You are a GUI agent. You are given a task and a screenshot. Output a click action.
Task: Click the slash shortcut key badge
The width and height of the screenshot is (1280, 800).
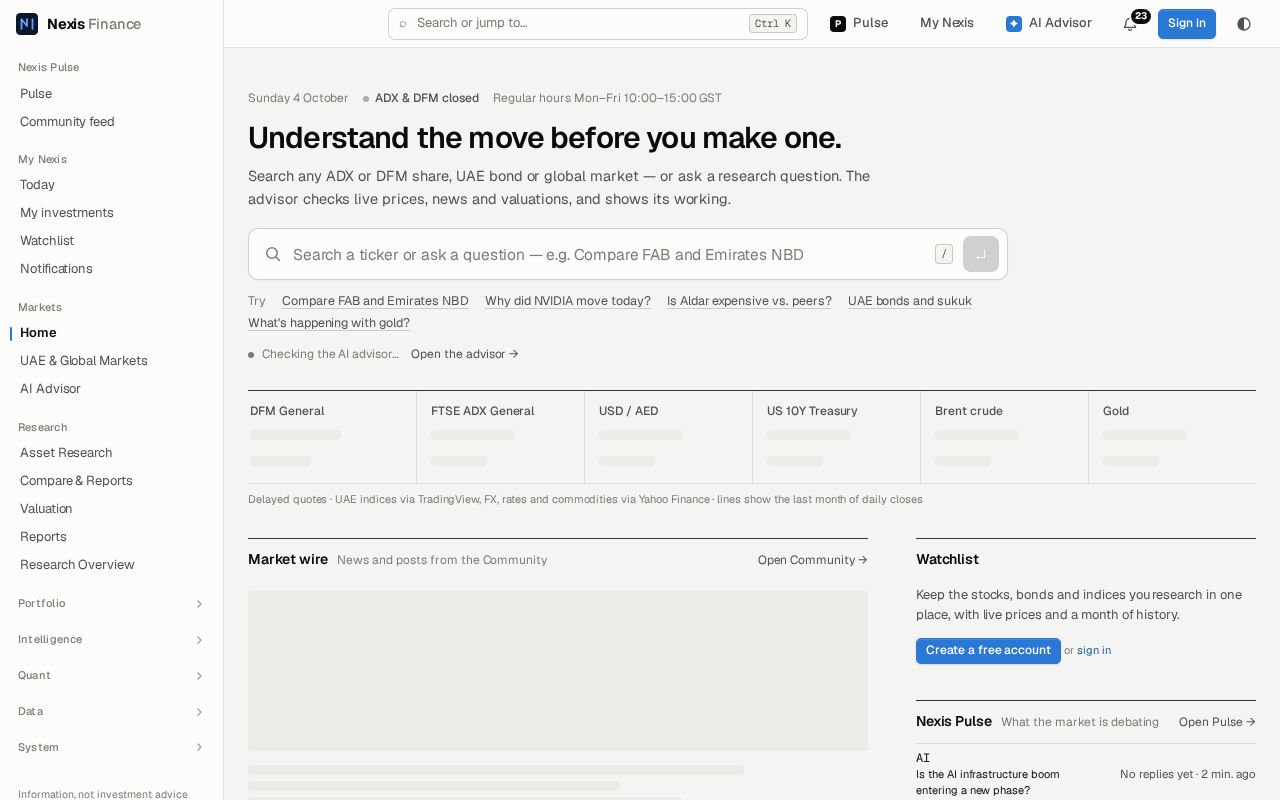(944, 254)
